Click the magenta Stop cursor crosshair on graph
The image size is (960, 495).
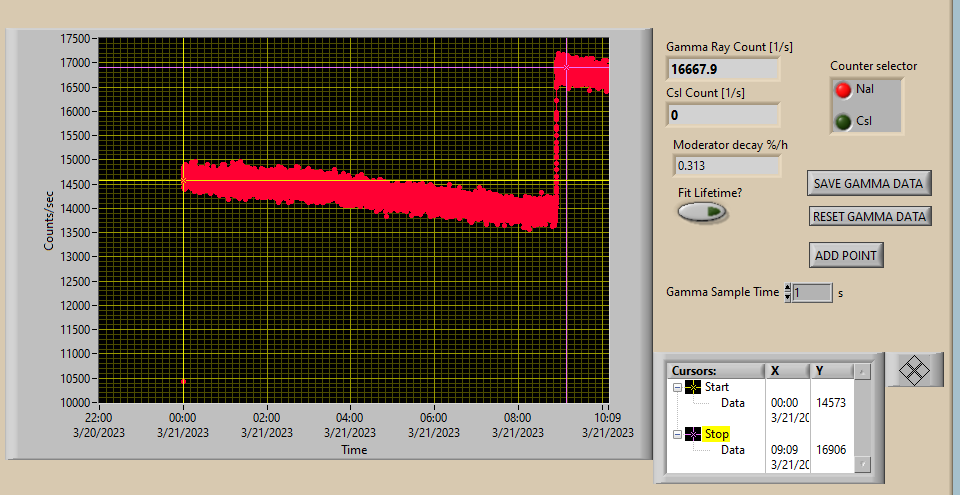point(566,67)
